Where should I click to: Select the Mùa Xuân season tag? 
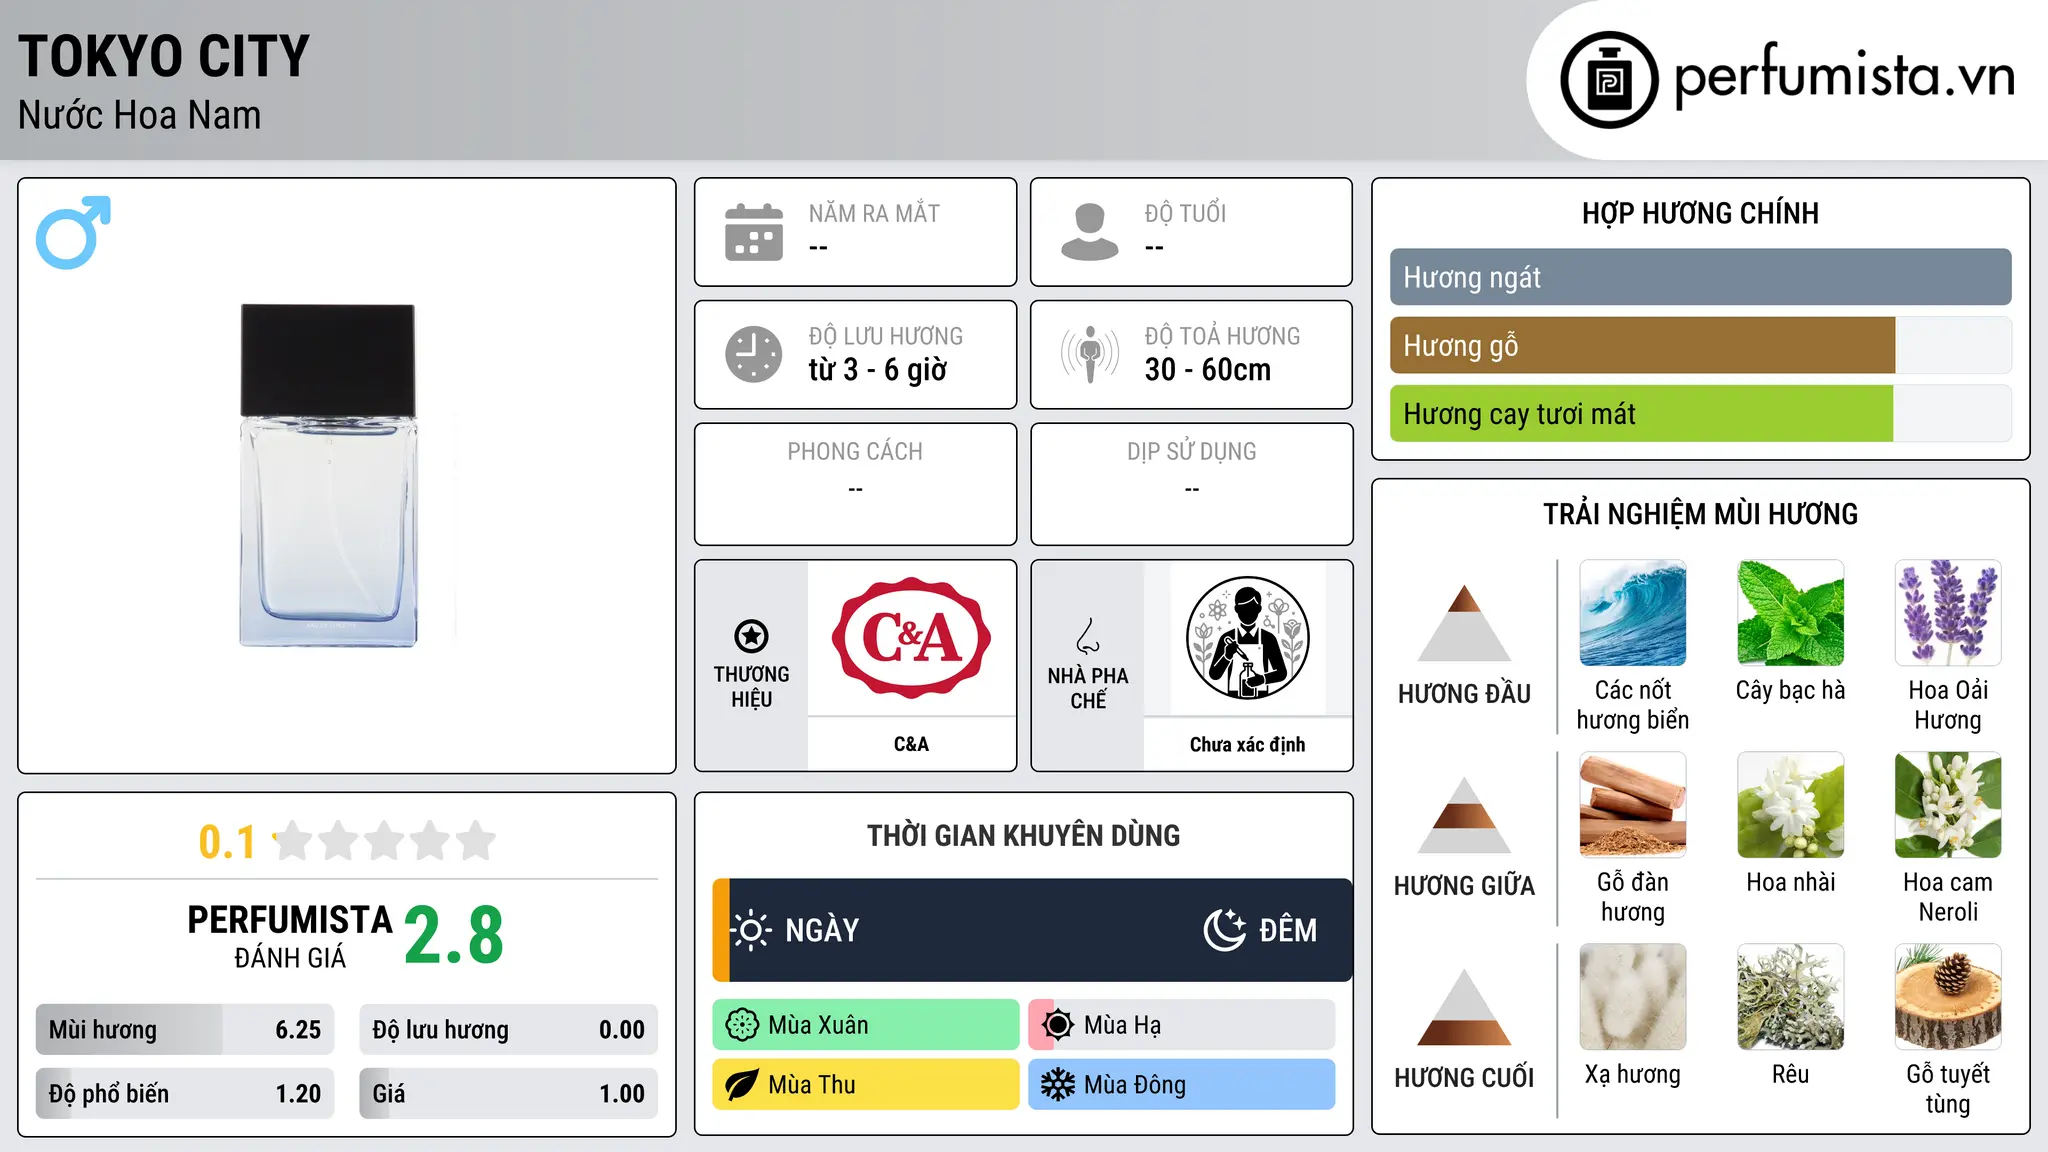866,1025
